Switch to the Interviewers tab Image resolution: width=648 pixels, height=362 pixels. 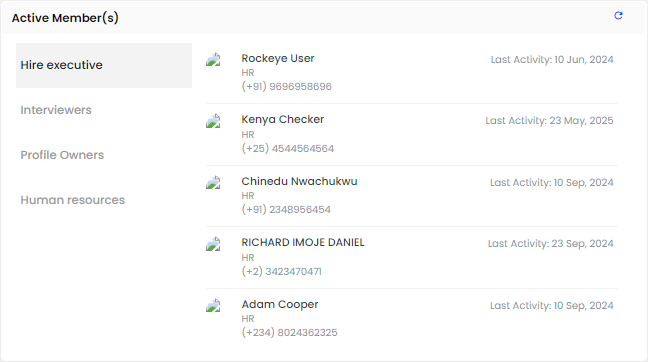tap(56, 110)
